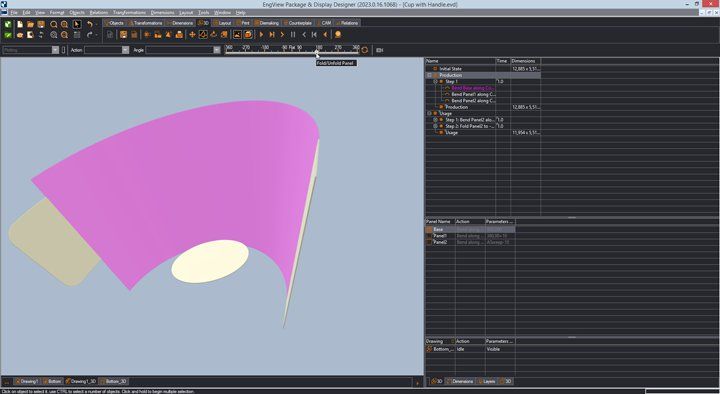
Task: Select the Bend Panel1 along row
Action: point(472,94)
